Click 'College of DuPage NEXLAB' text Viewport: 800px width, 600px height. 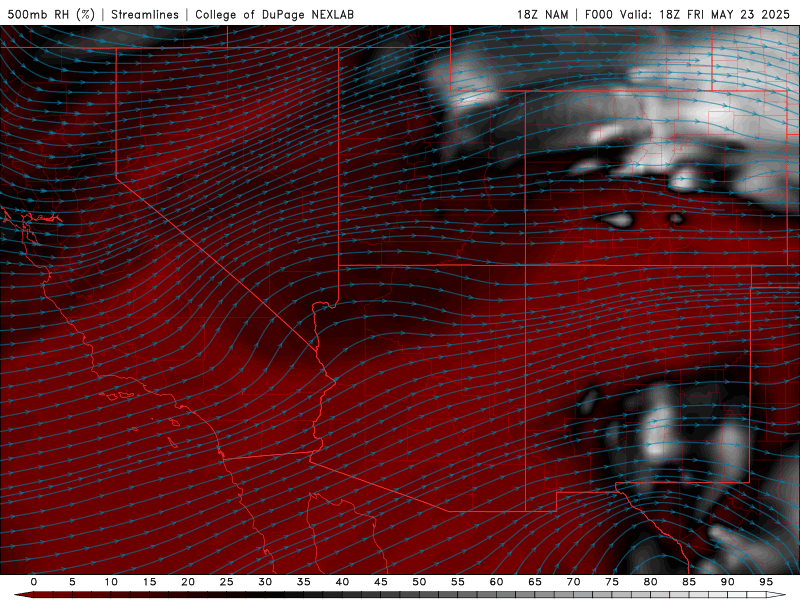(274, 14)
